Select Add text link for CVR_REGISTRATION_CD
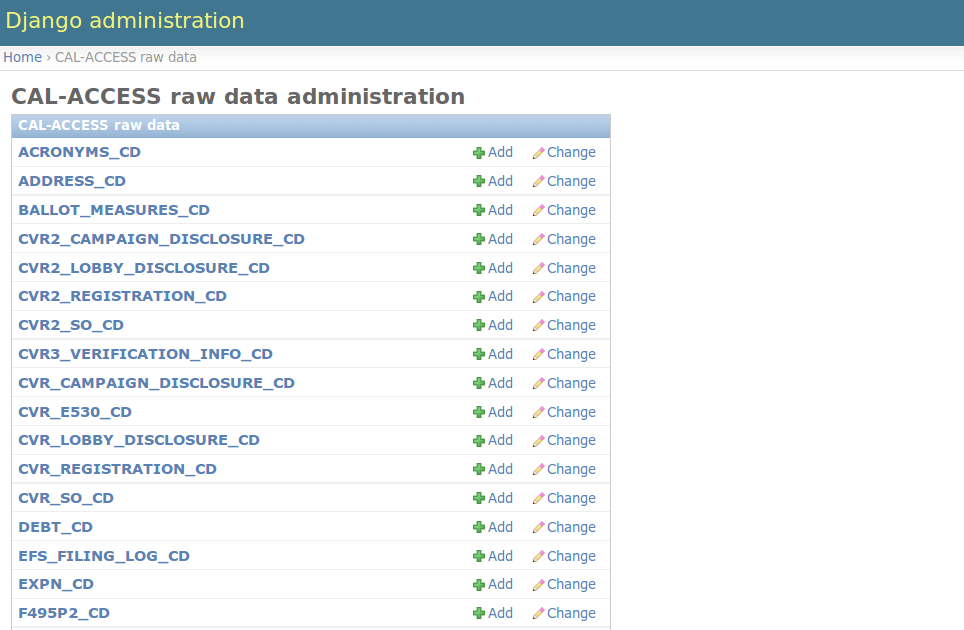 click(500, 469)
